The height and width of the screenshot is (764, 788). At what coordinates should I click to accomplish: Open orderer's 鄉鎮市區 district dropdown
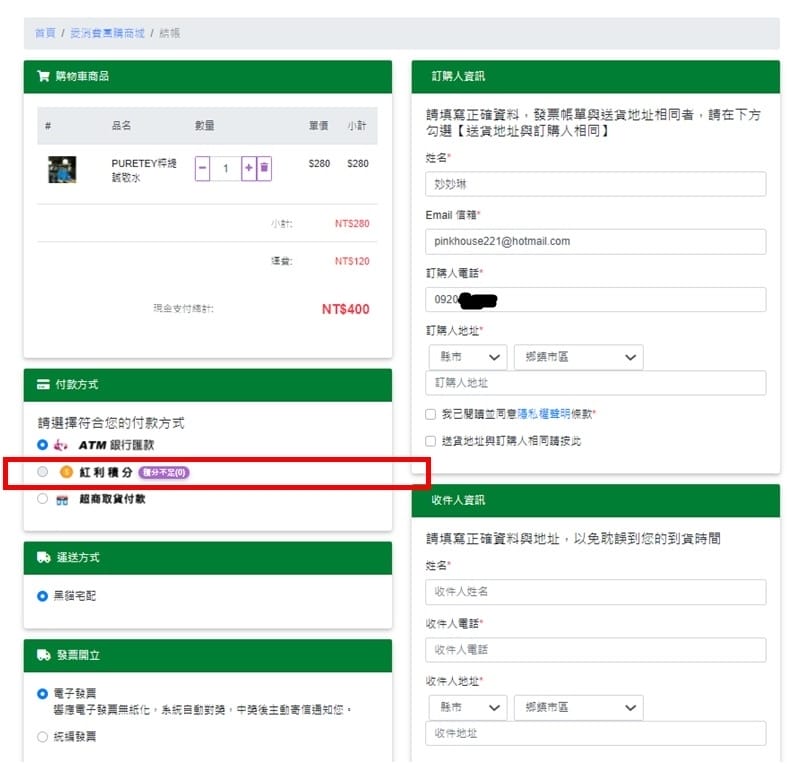(577, 357)
